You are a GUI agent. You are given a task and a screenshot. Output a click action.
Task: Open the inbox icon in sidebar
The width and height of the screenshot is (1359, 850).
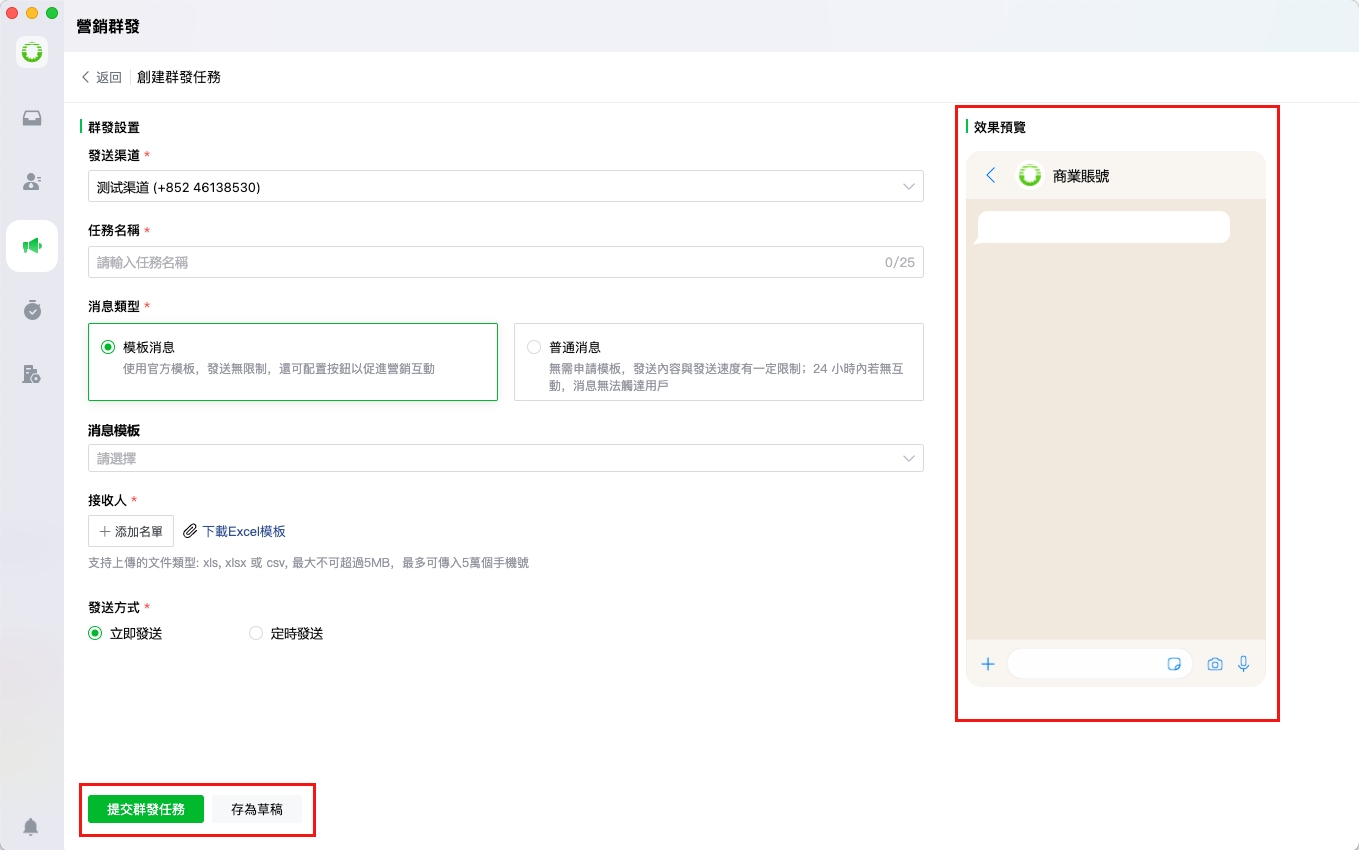tap(32, 118)
